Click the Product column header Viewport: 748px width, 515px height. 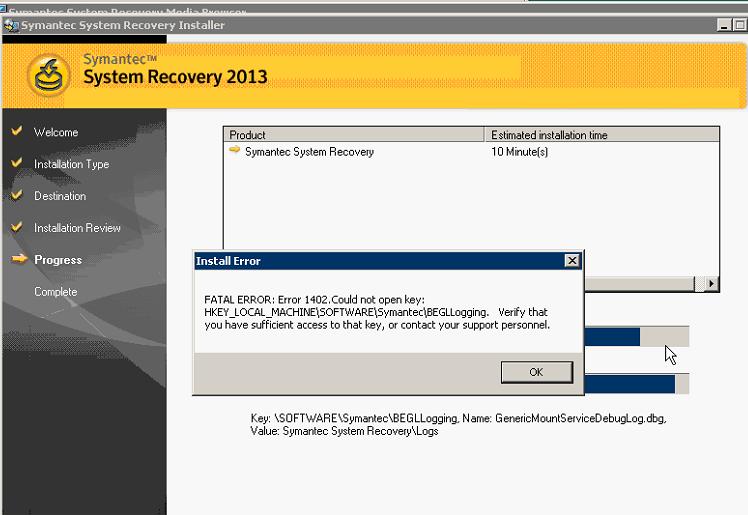click(x=354, y=134)
